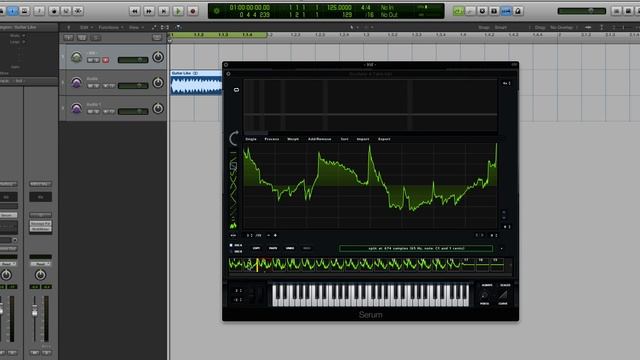This screenshot has height=360, width=640.
Task: Click the circular arrow icon beside the waveform
Action: pyautogui.click(x=234, y=138)
